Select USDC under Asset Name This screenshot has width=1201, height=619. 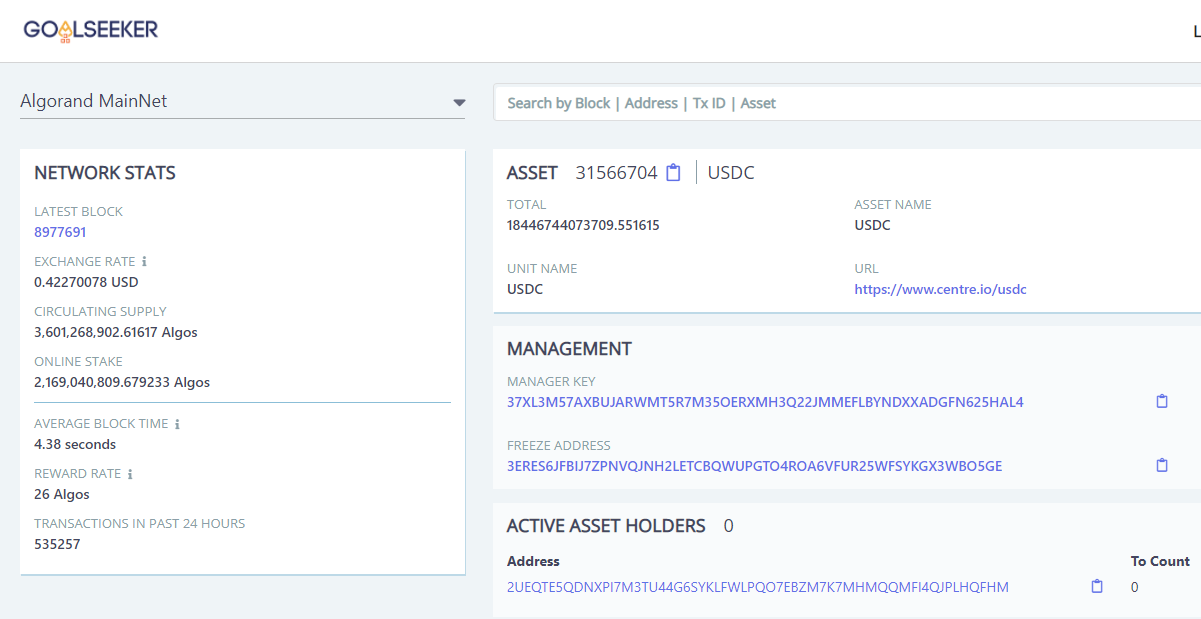tap(872, 225)
